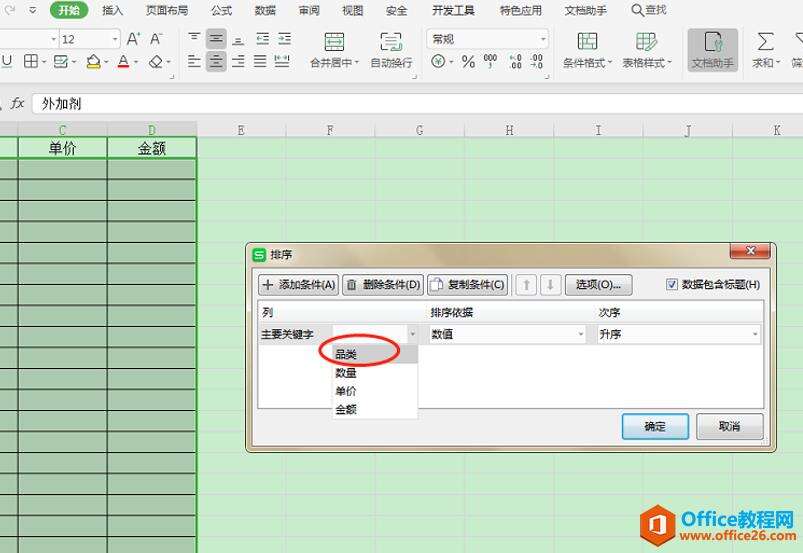Select 金额 in the dropdown list
The image size is (803, 553).
[375, 409]
